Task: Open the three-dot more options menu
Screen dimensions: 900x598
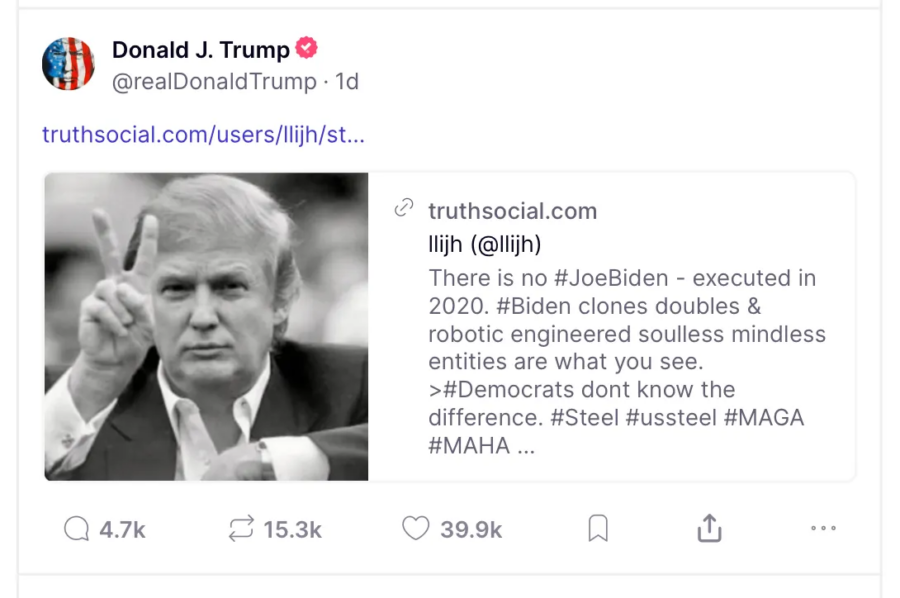Action: point(823,529)
